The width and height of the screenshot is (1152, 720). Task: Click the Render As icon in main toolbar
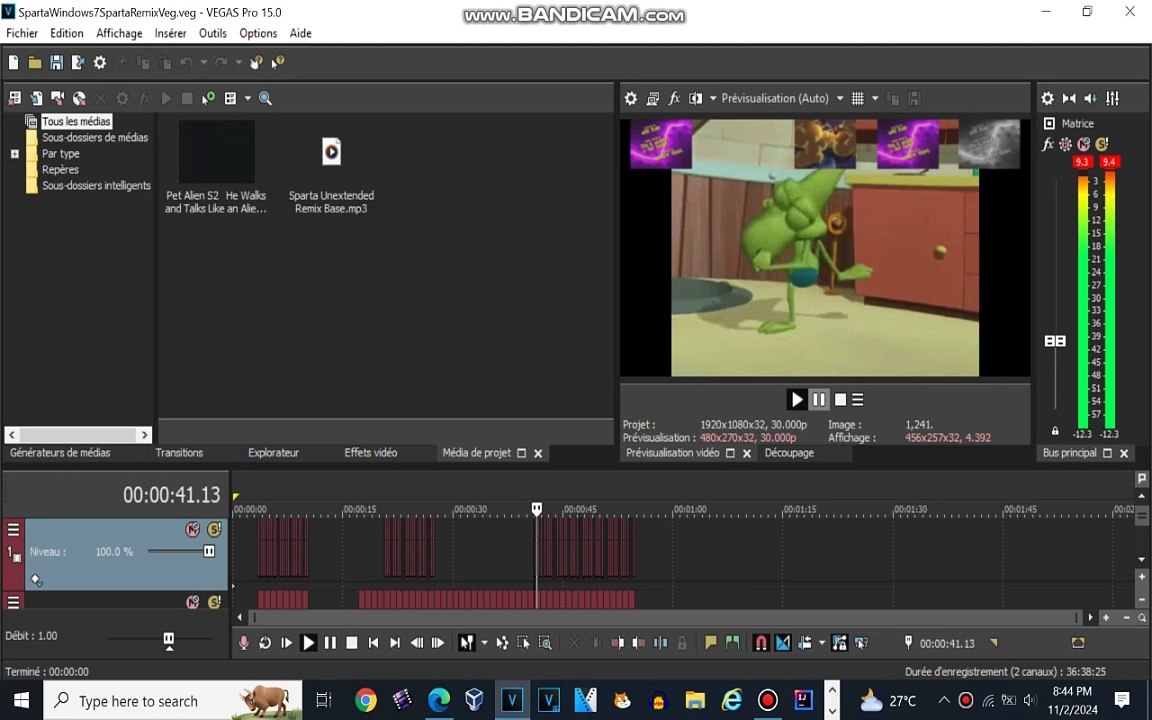(77, 62)
